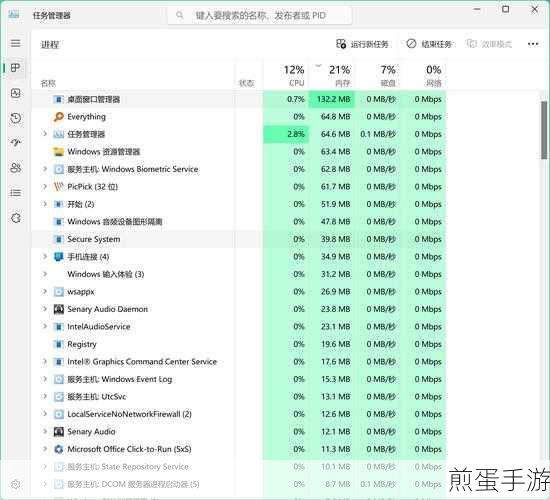Select the Windows 音频设备图形隔离 row

(239, 222)
